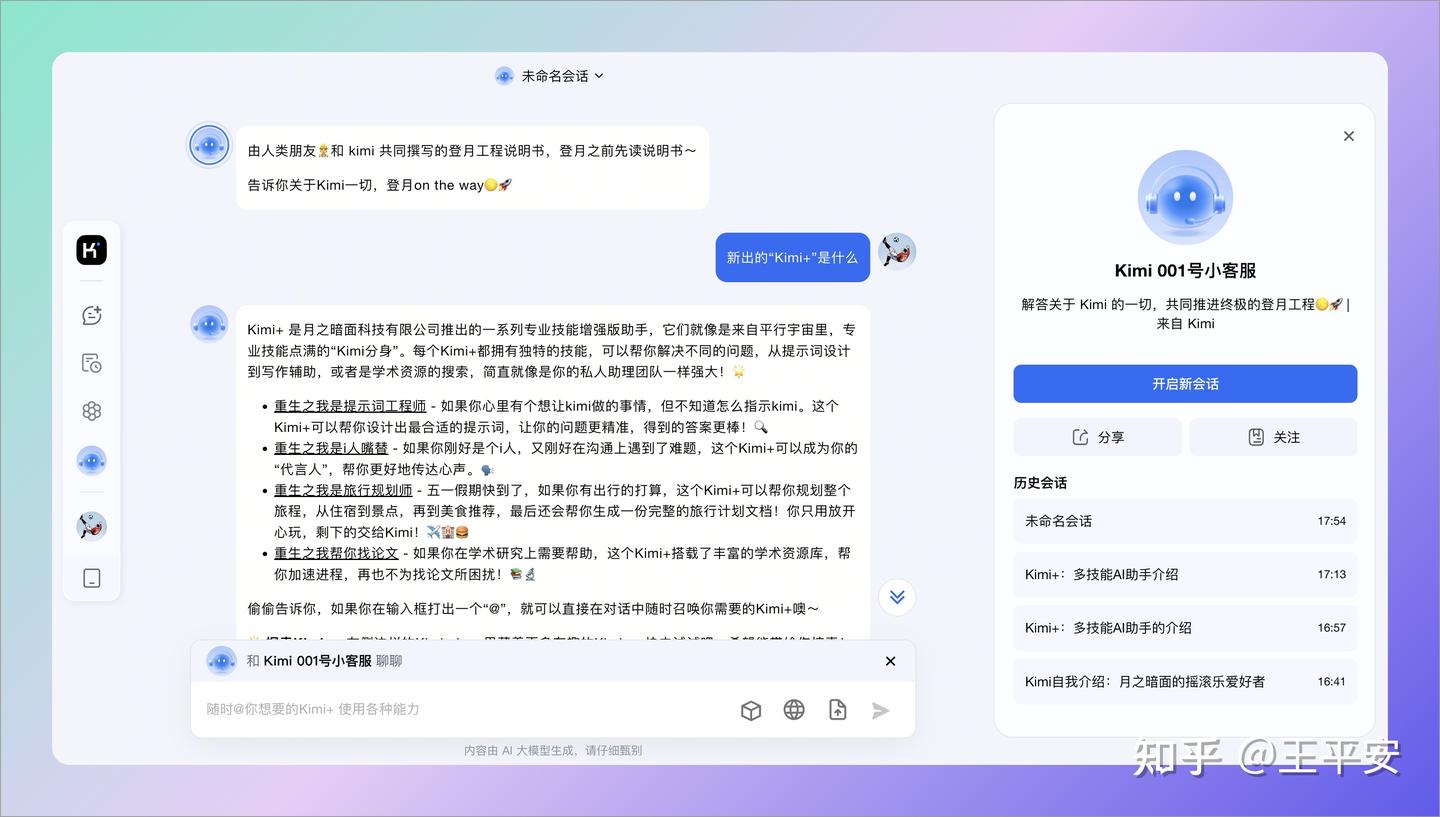Select the Kimi 001号小客服 avatar in the sidebar
1440x817 pixels.
pyautogui.click(x=91, y=461)
